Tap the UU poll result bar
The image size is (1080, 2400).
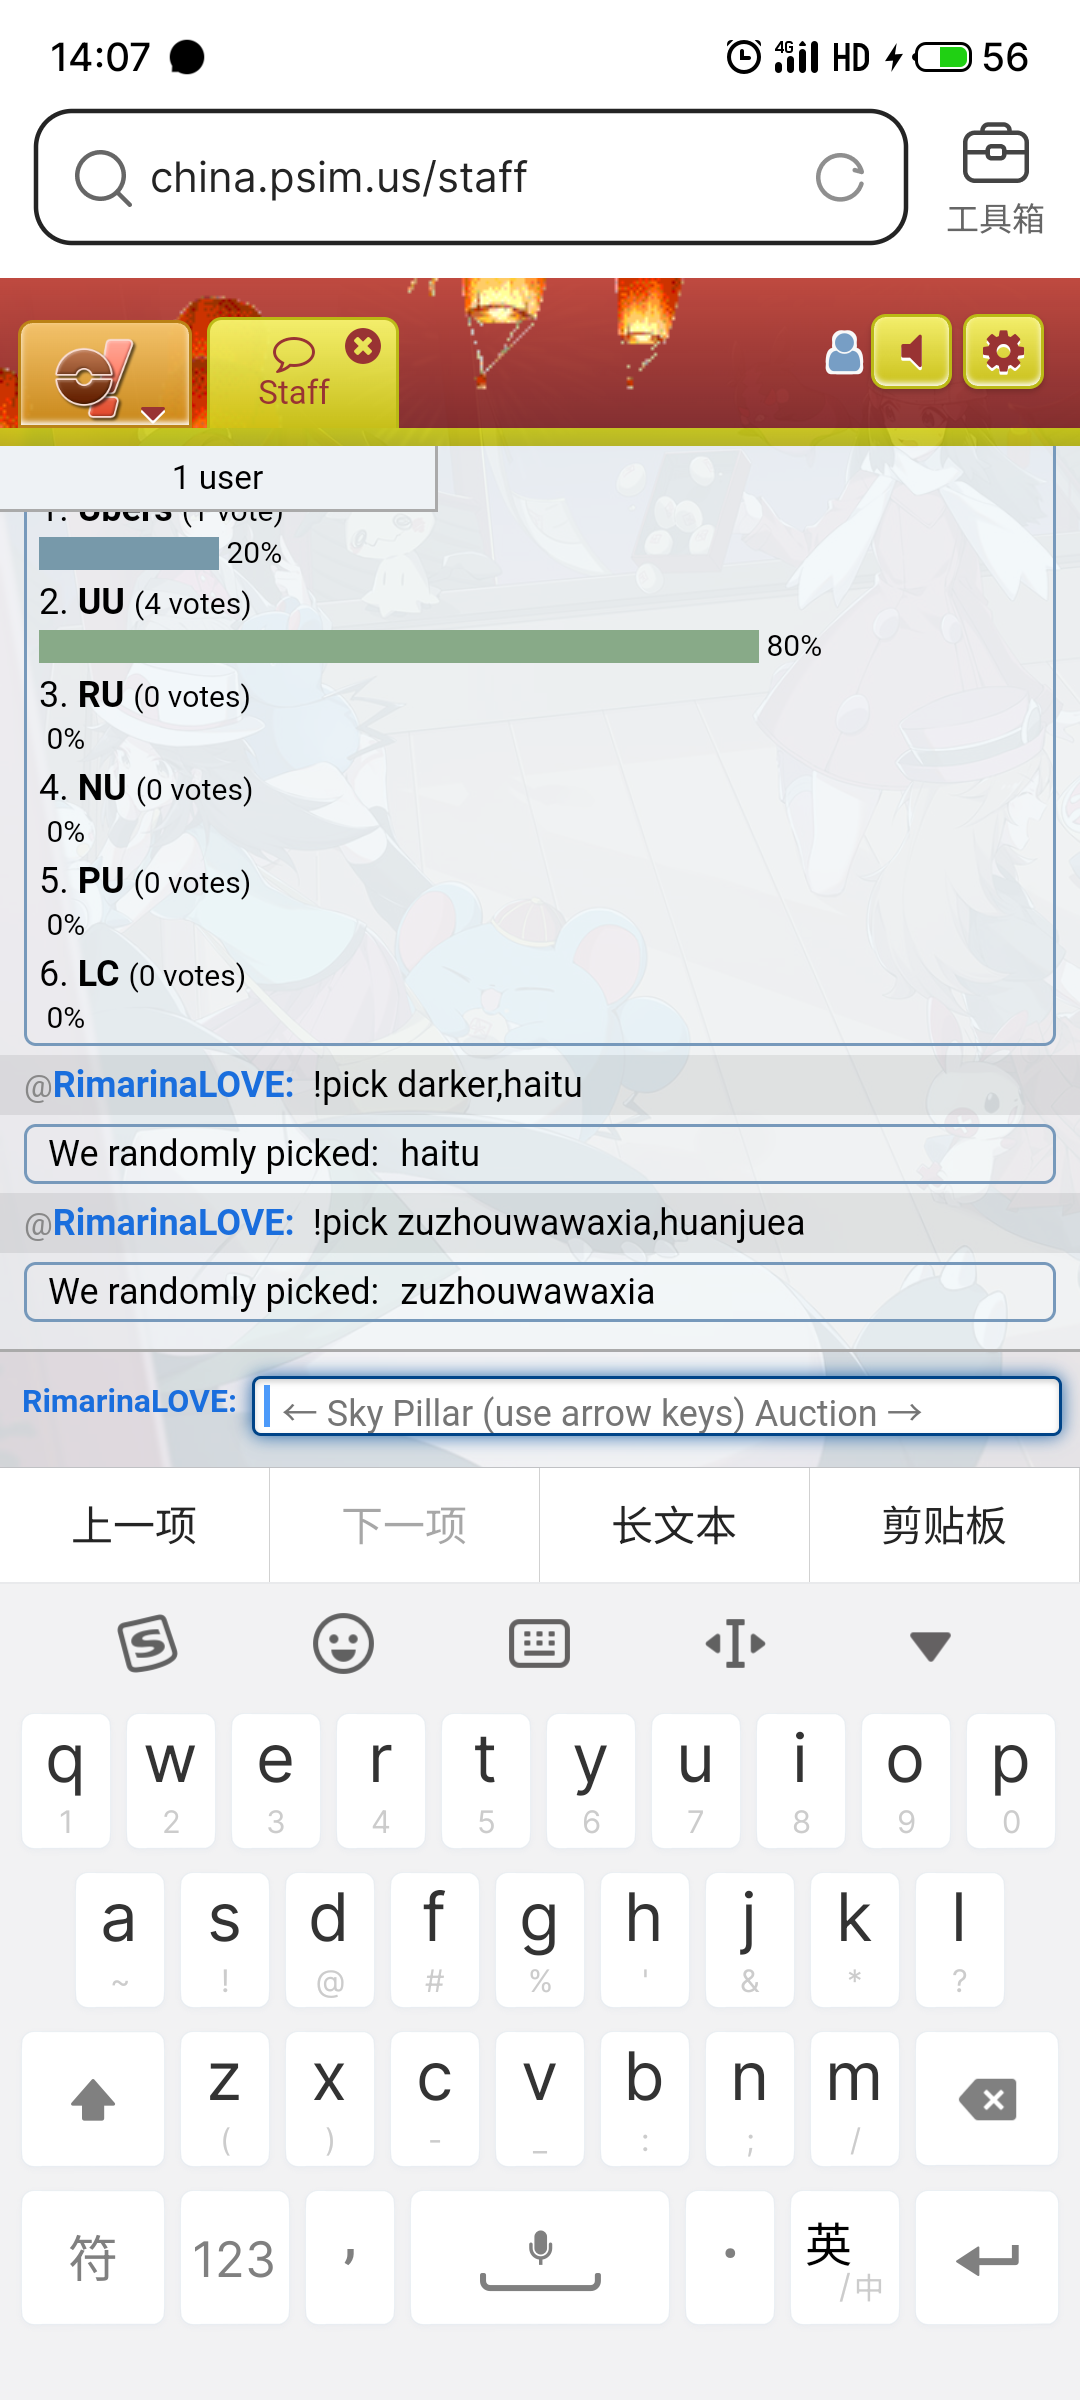click(398, 646)
